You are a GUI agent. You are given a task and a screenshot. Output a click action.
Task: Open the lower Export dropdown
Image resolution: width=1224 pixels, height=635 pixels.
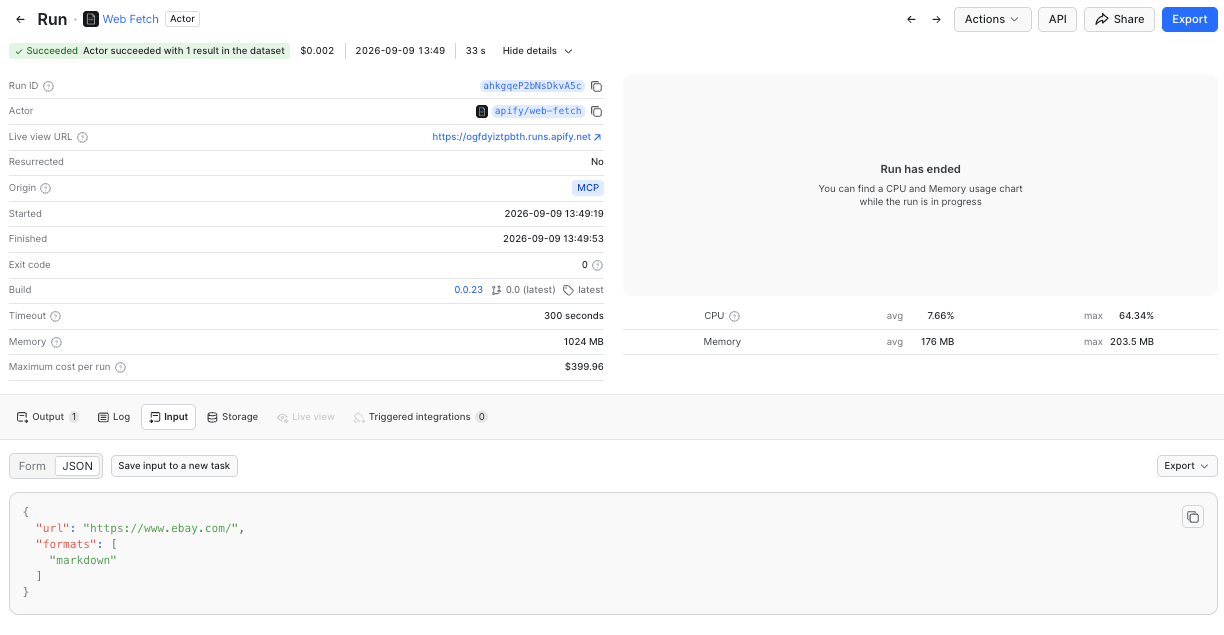[x=1187, y=466]
